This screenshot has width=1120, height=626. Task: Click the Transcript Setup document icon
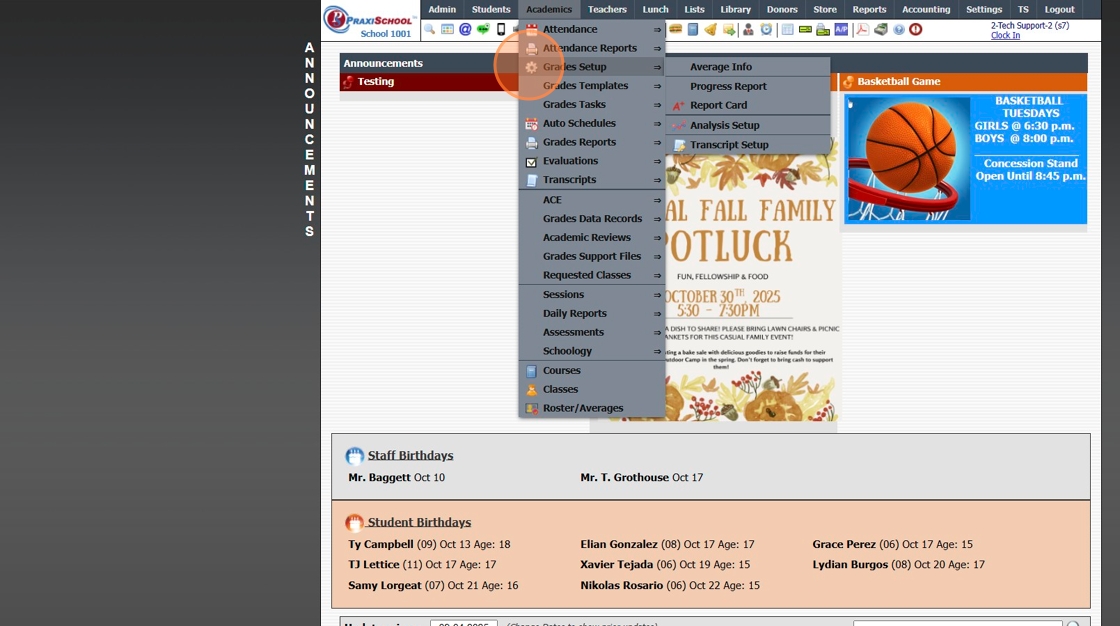coord(679,145)
